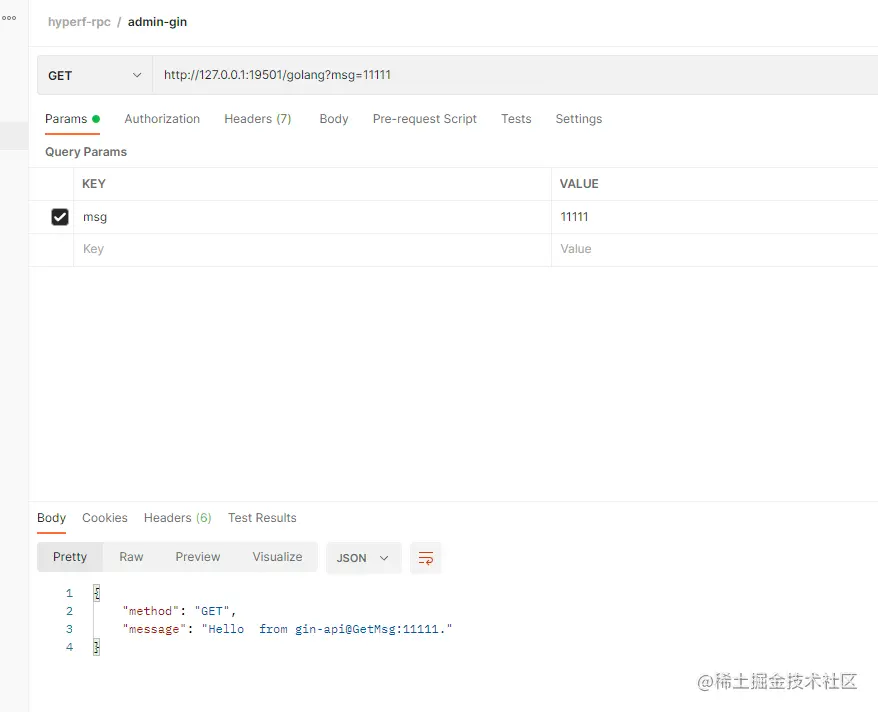The width and height of the screenshot is (878, 712).
Task: Click line number 3 in response
Action: 69,629
